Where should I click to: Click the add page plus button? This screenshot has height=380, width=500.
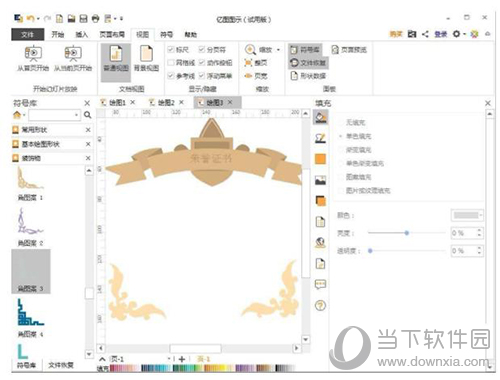(182, 359)
